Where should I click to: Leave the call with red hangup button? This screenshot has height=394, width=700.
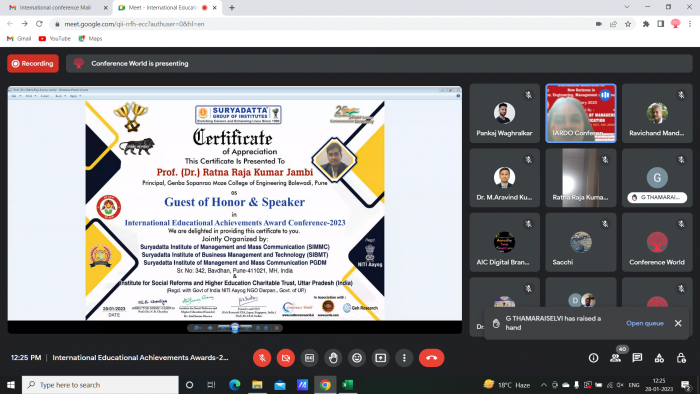[431, 358]
